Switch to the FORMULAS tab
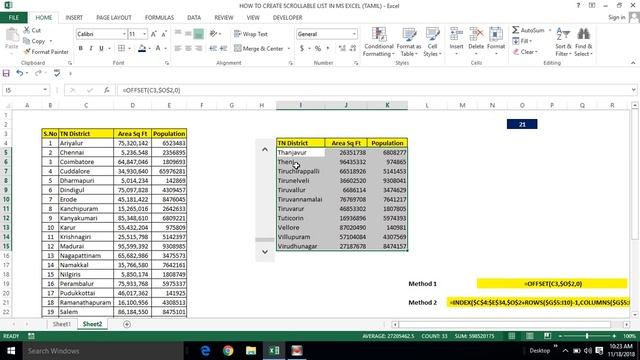Viewport: 640px width, 360px height. [159, 18]
